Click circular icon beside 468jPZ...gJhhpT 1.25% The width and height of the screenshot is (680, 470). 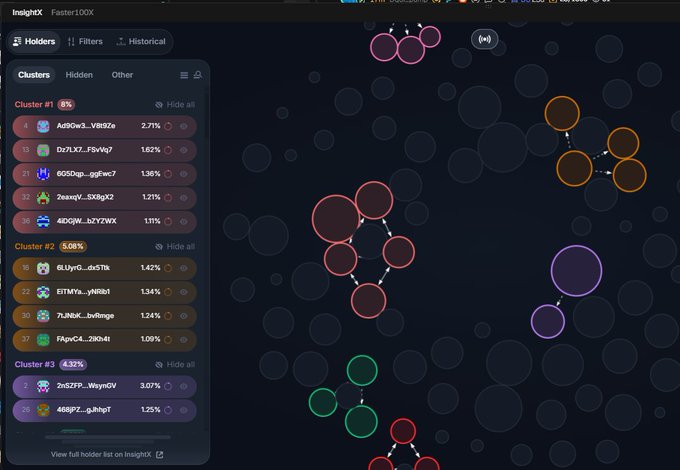(x=168, y=410)
